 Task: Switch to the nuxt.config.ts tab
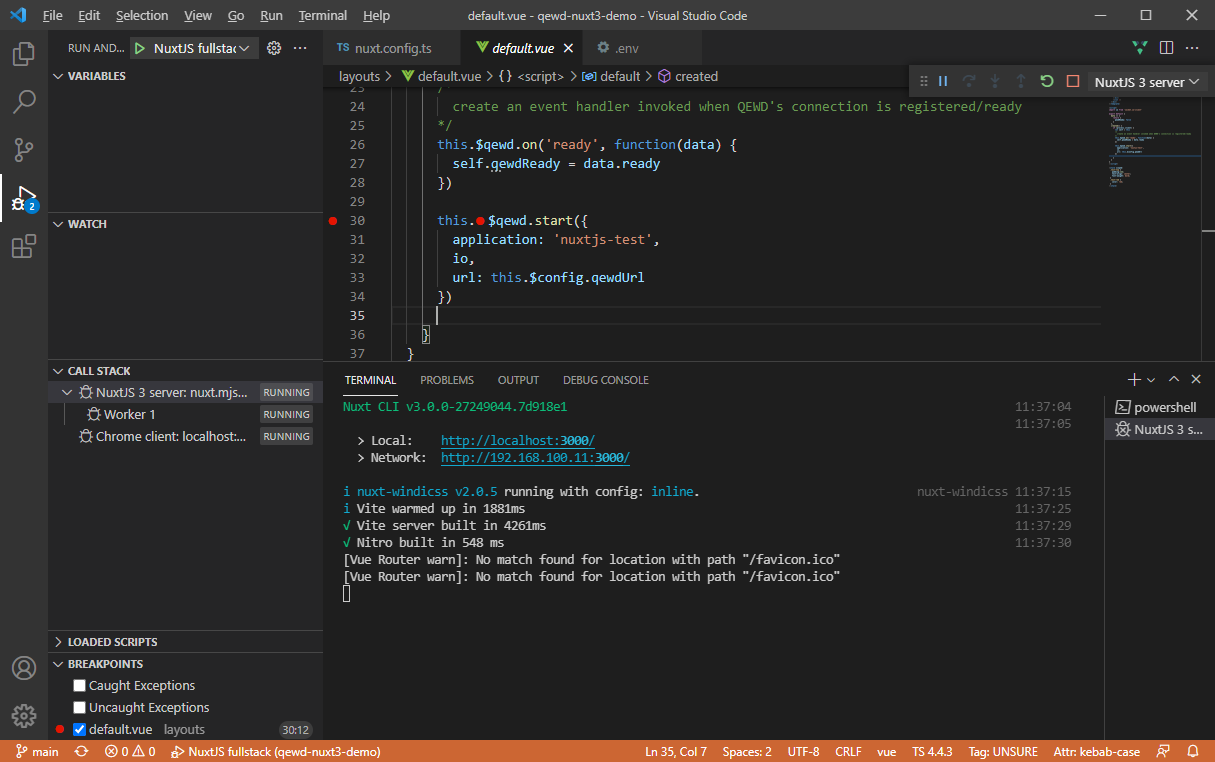point(392,48)
